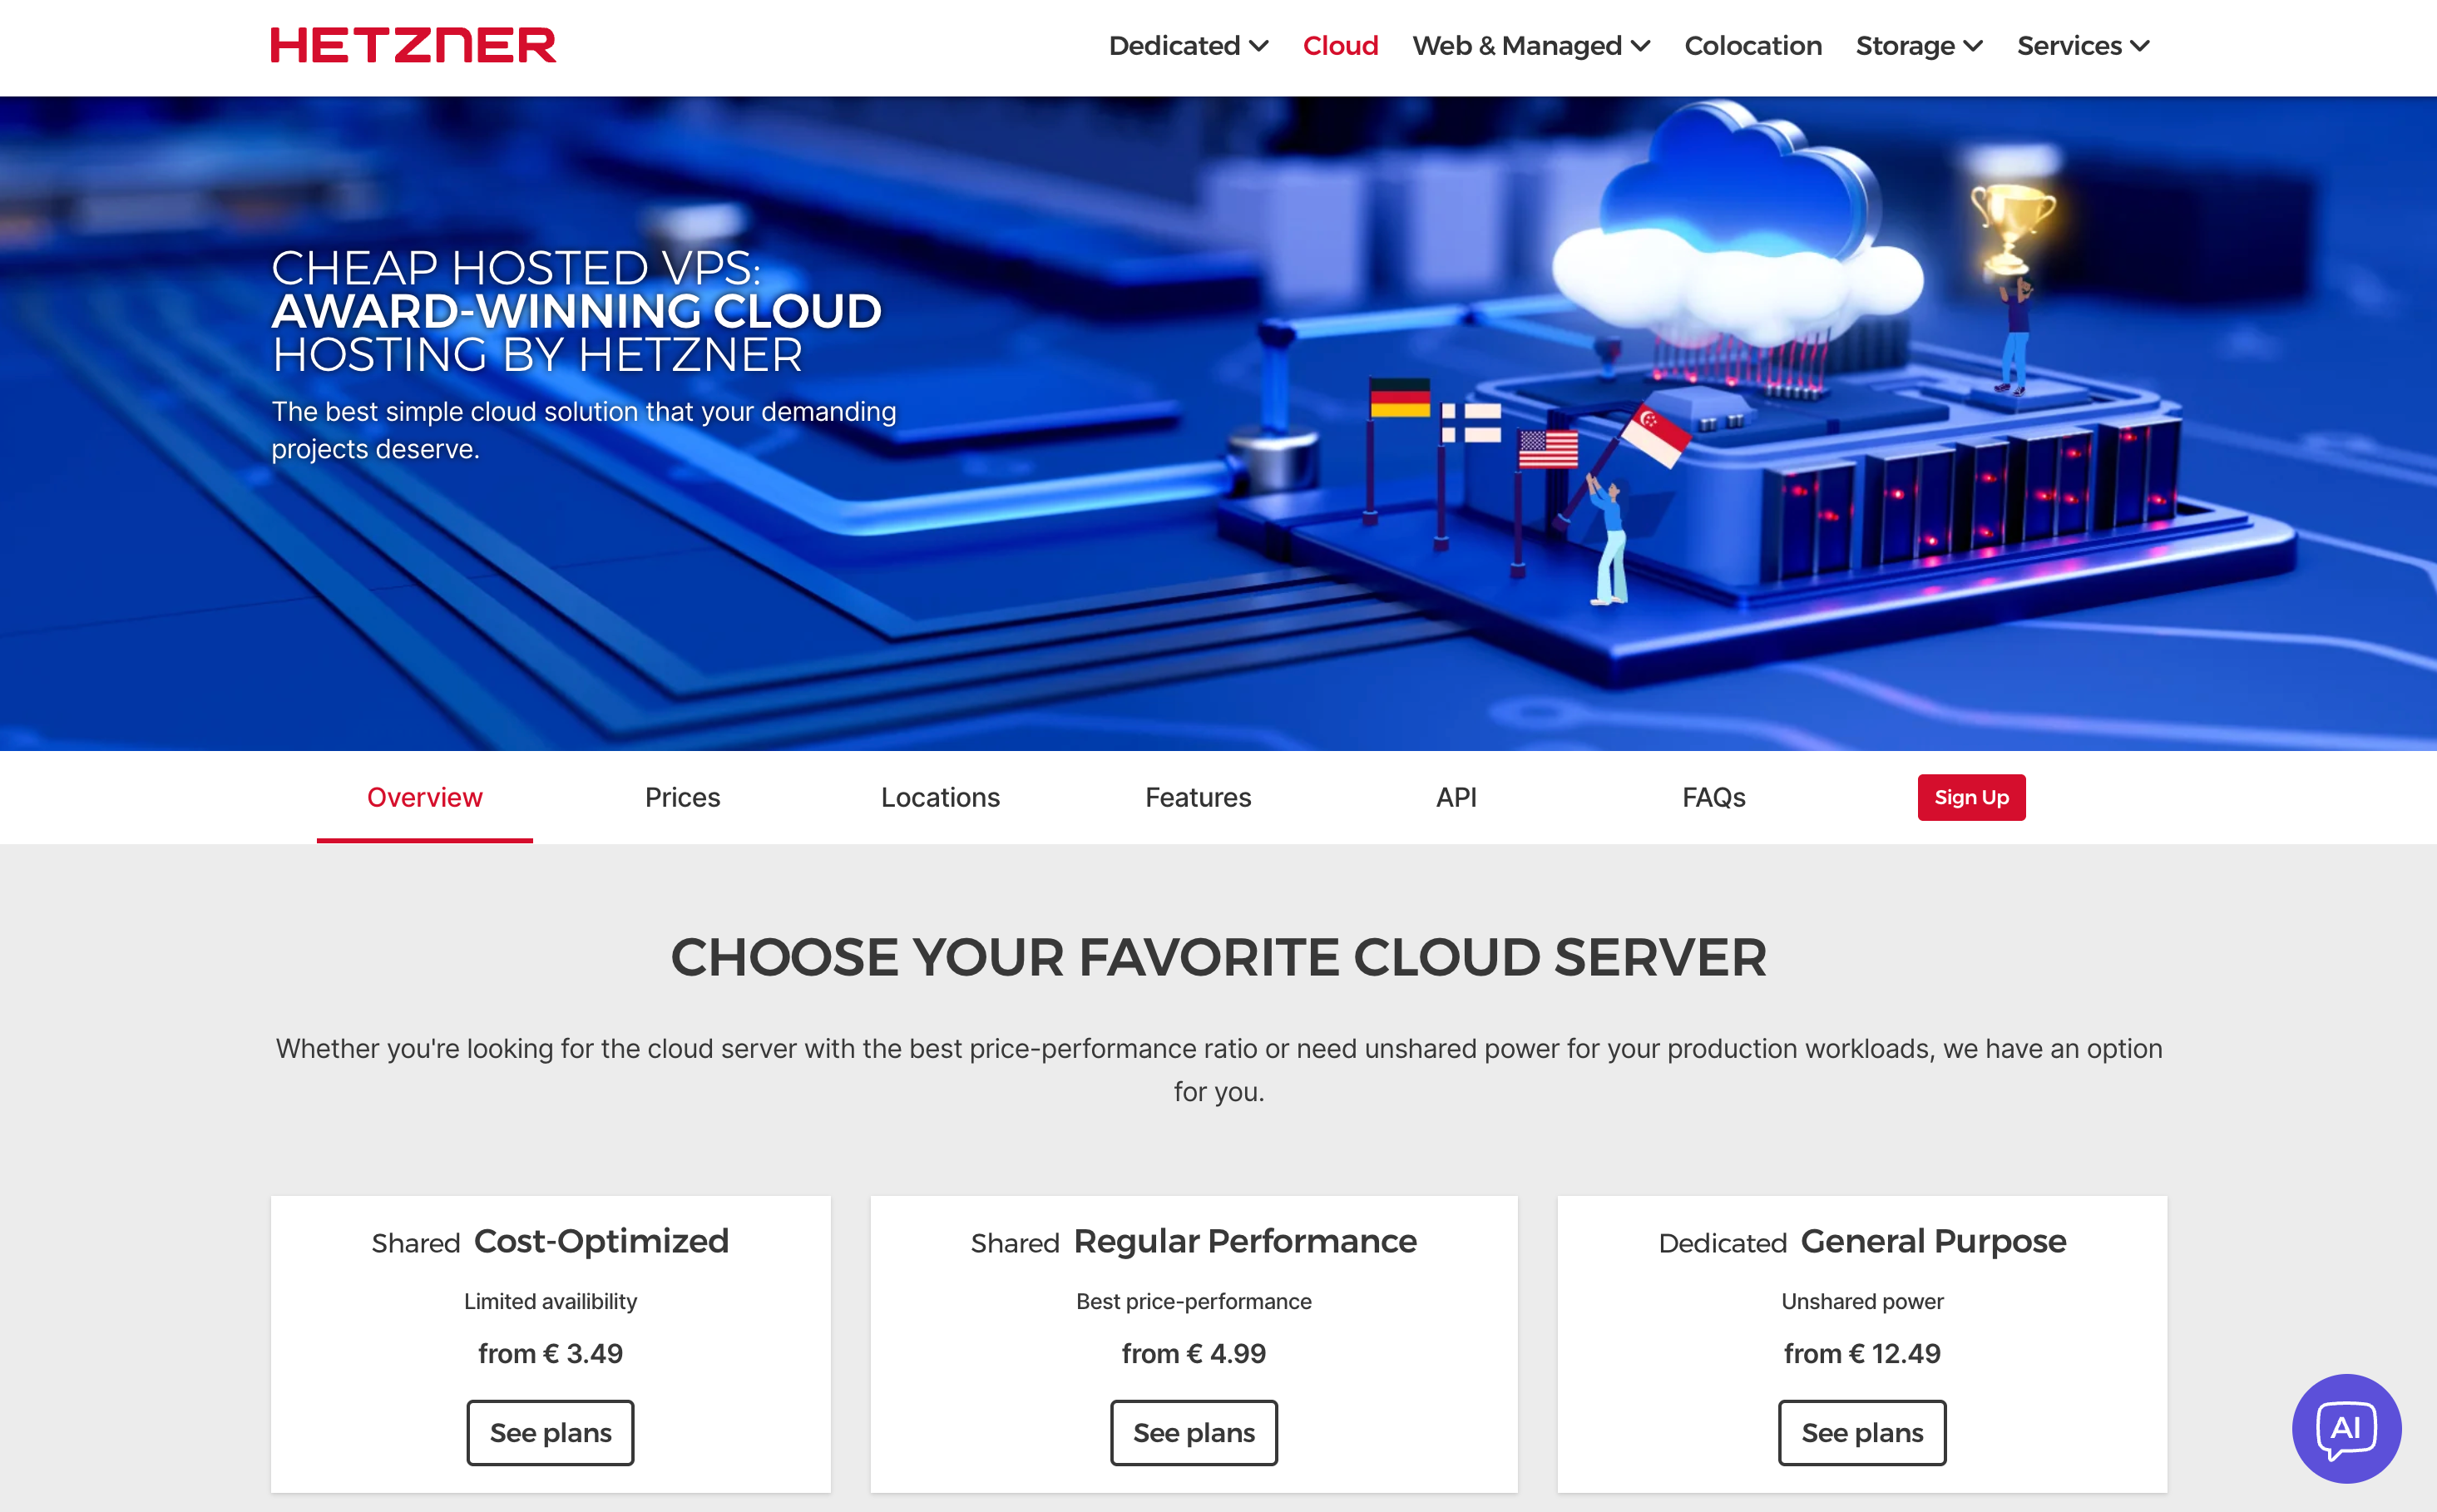The width and height of the screenshot is (2437, 1512).
Task: Open the AI chat assistant bubble
Action: (x=2346, y=1428)
